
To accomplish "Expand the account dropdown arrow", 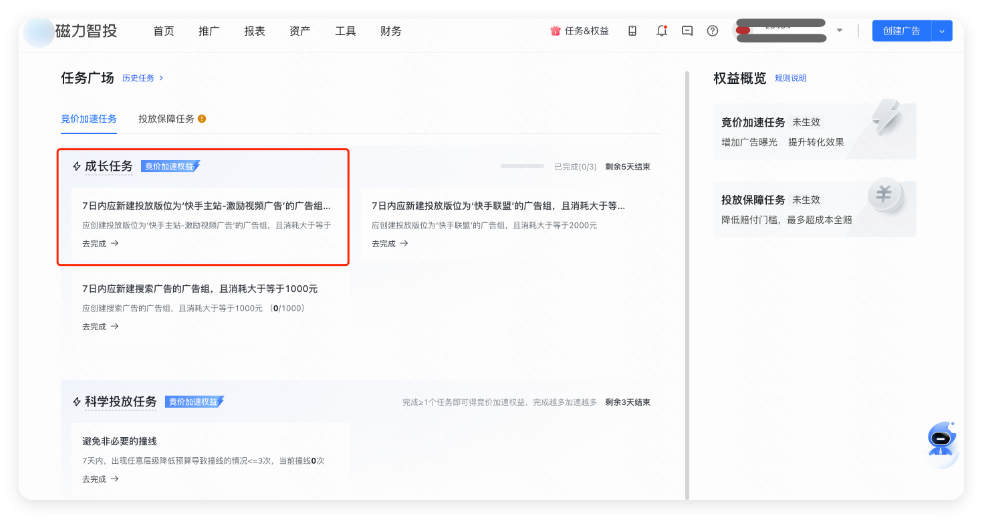I will tap(840, 30).
